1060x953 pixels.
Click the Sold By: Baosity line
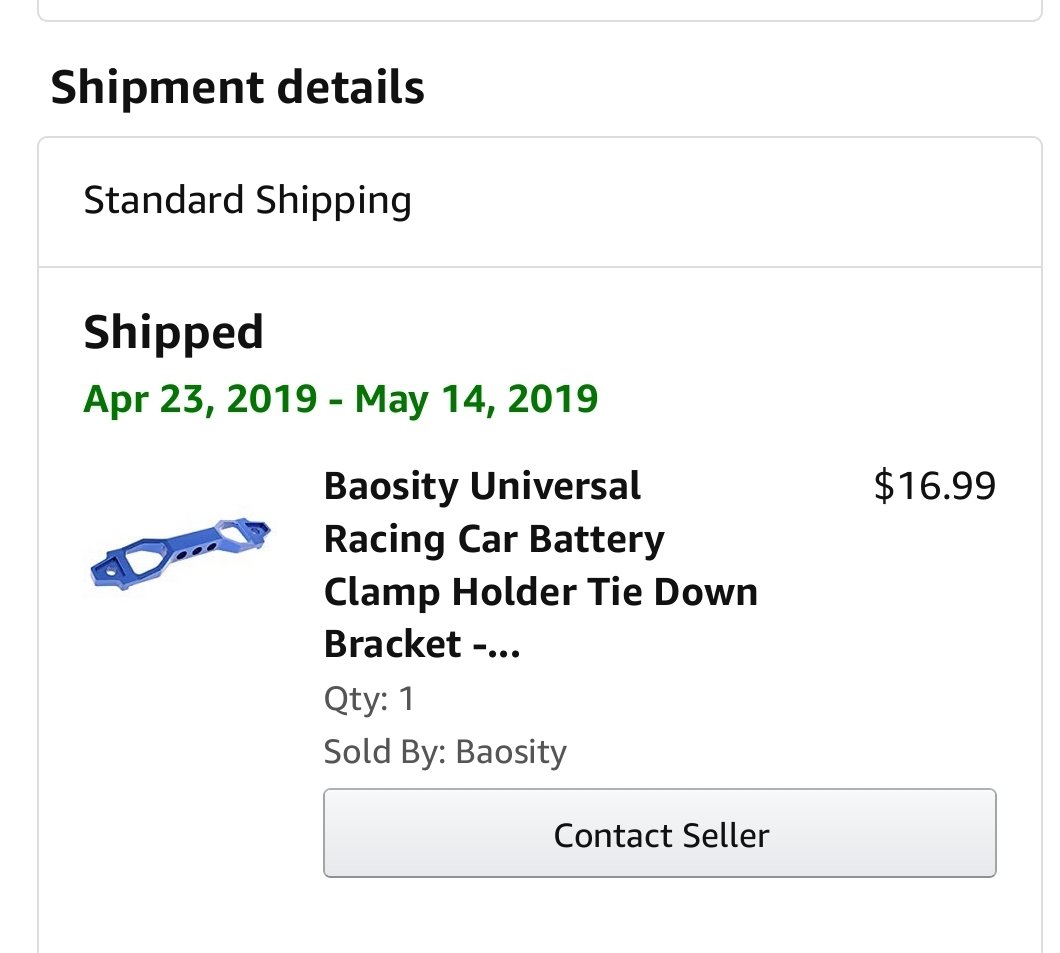(x=445, y=752)
